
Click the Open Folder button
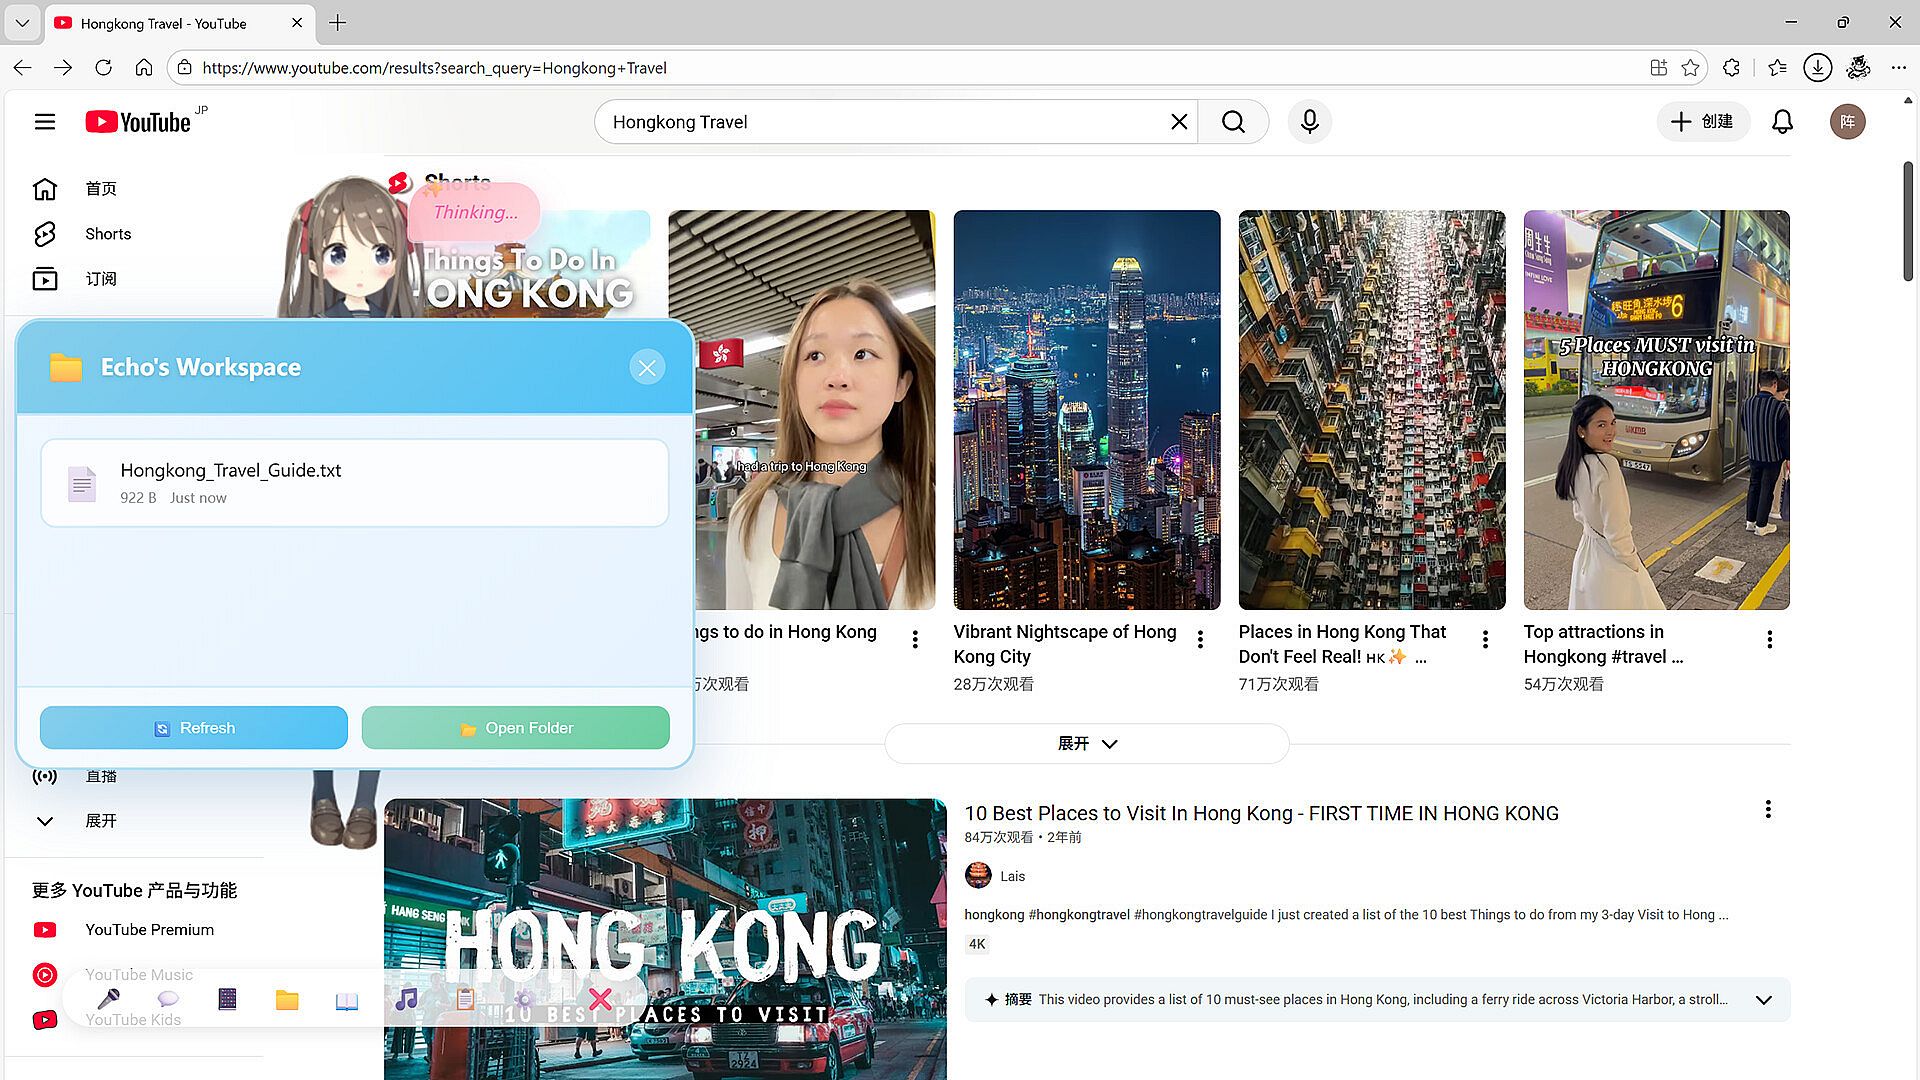515,728
